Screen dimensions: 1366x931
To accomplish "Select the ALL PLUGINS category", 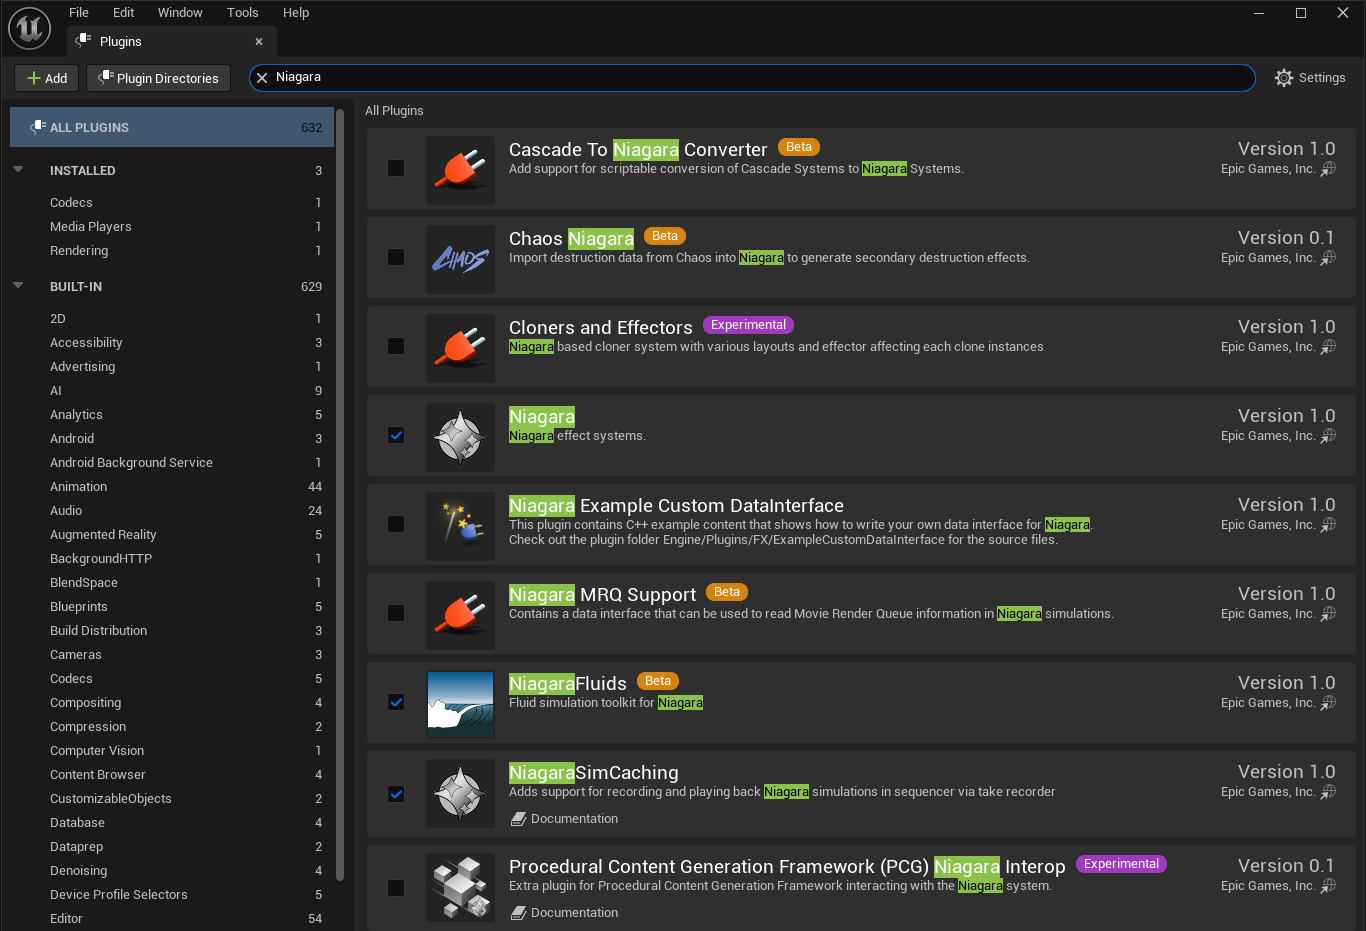I will click(x=172, y=127).
